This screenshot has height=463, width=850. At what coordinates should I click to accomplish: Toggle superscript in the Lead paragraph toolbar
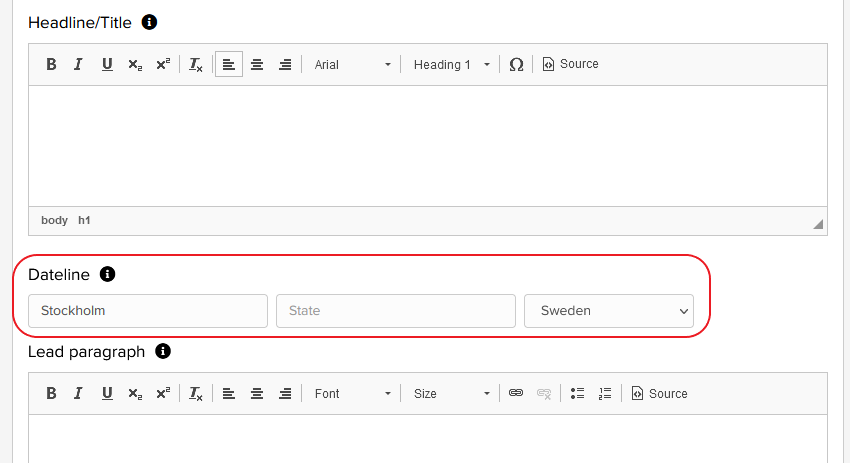[163, 394]
